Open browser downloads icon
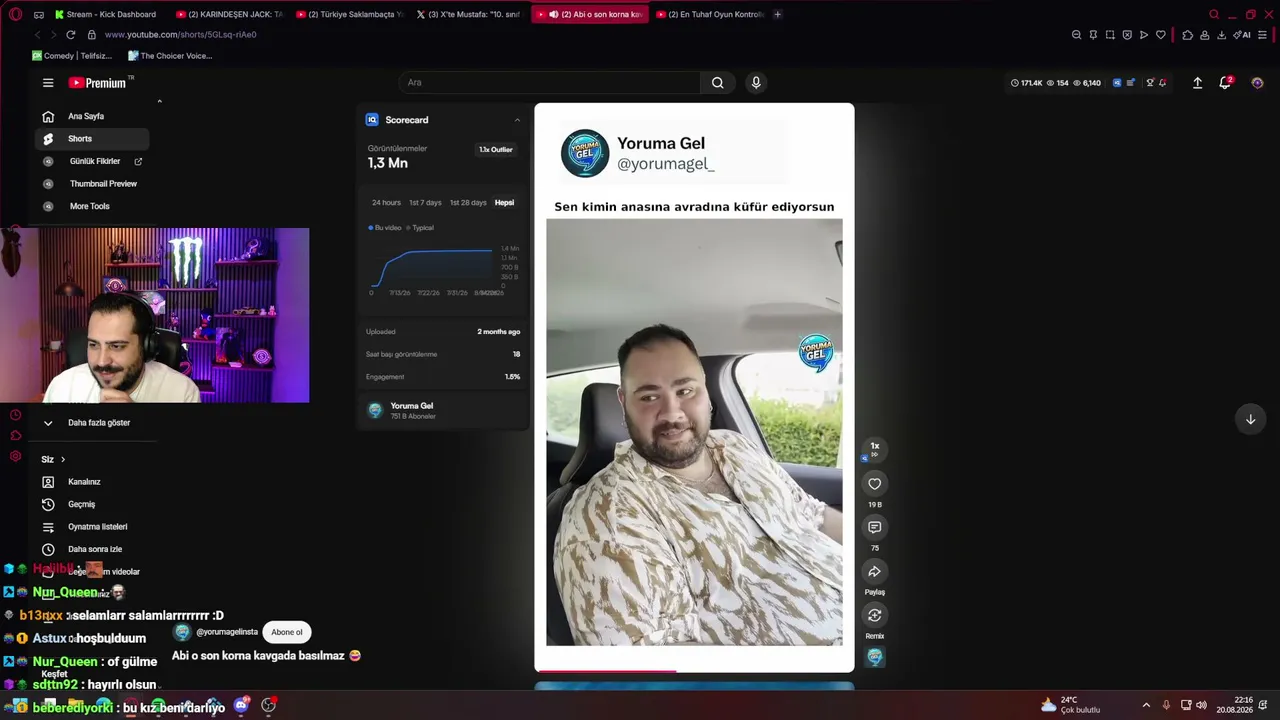Image resolution: width=1280 pixels, height=720 pixels. coord(1221,35)
